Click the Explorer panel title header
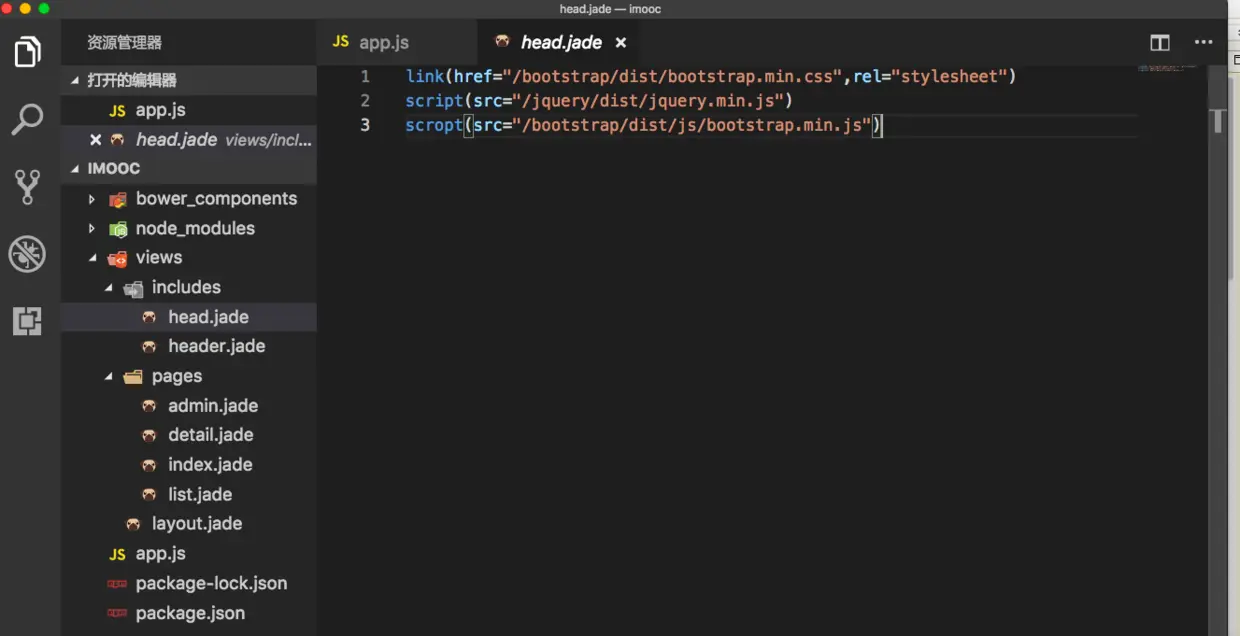 124,43
